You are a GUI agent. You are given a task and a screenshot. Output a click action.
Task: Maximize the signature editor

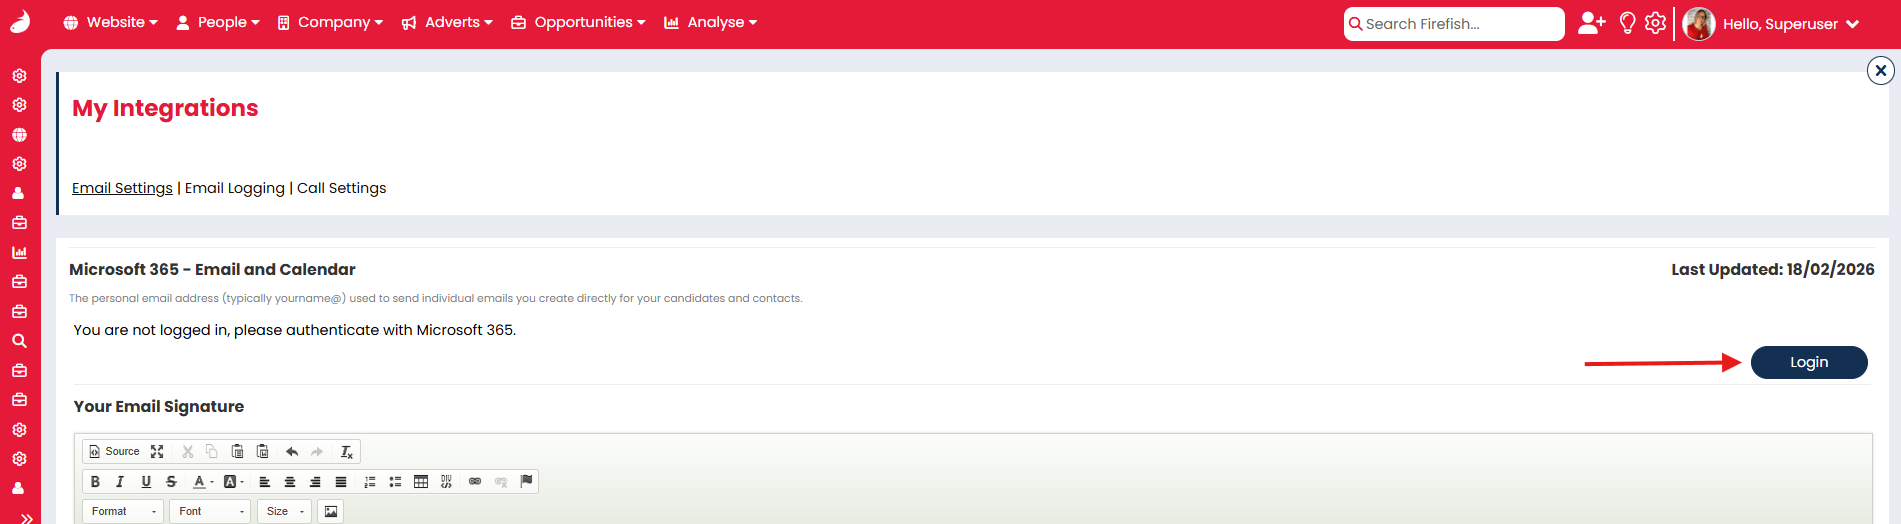[x=157, y=452]
